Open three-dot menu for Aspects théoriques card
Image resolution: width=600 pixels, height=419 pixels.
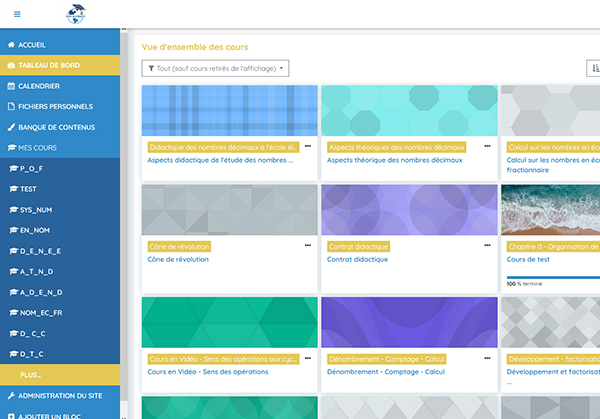(x=487, y=146)
